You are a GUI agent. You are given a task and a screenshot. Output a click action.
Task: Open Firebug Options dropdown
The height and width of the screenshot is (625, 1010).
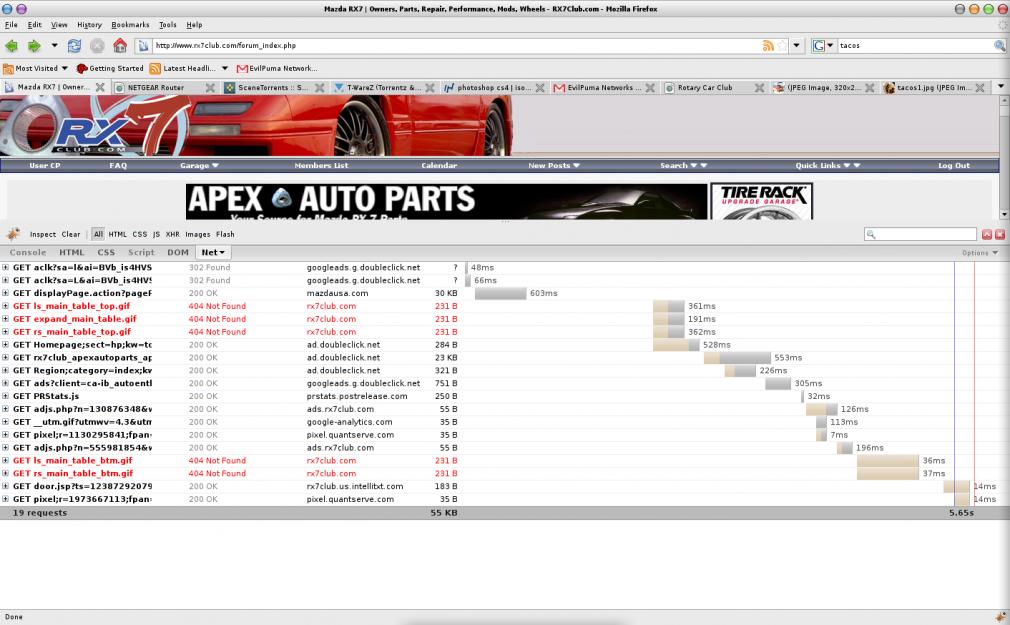point(979,253)
